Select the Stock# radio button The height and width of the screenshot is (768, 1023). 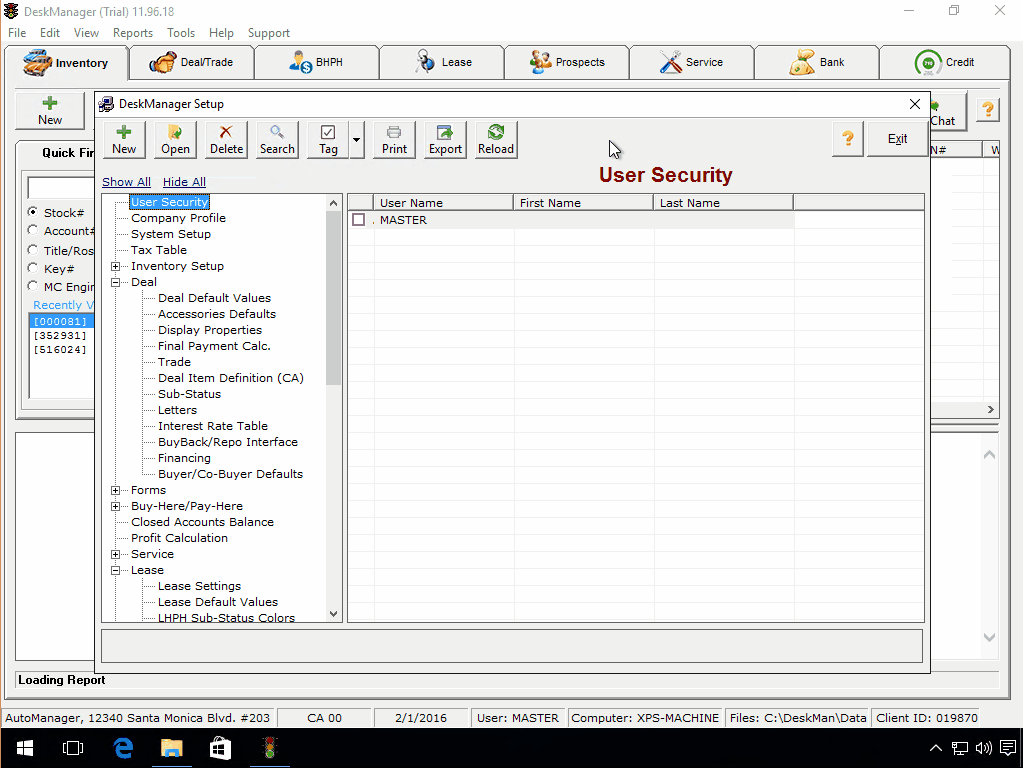coord(33,212)
